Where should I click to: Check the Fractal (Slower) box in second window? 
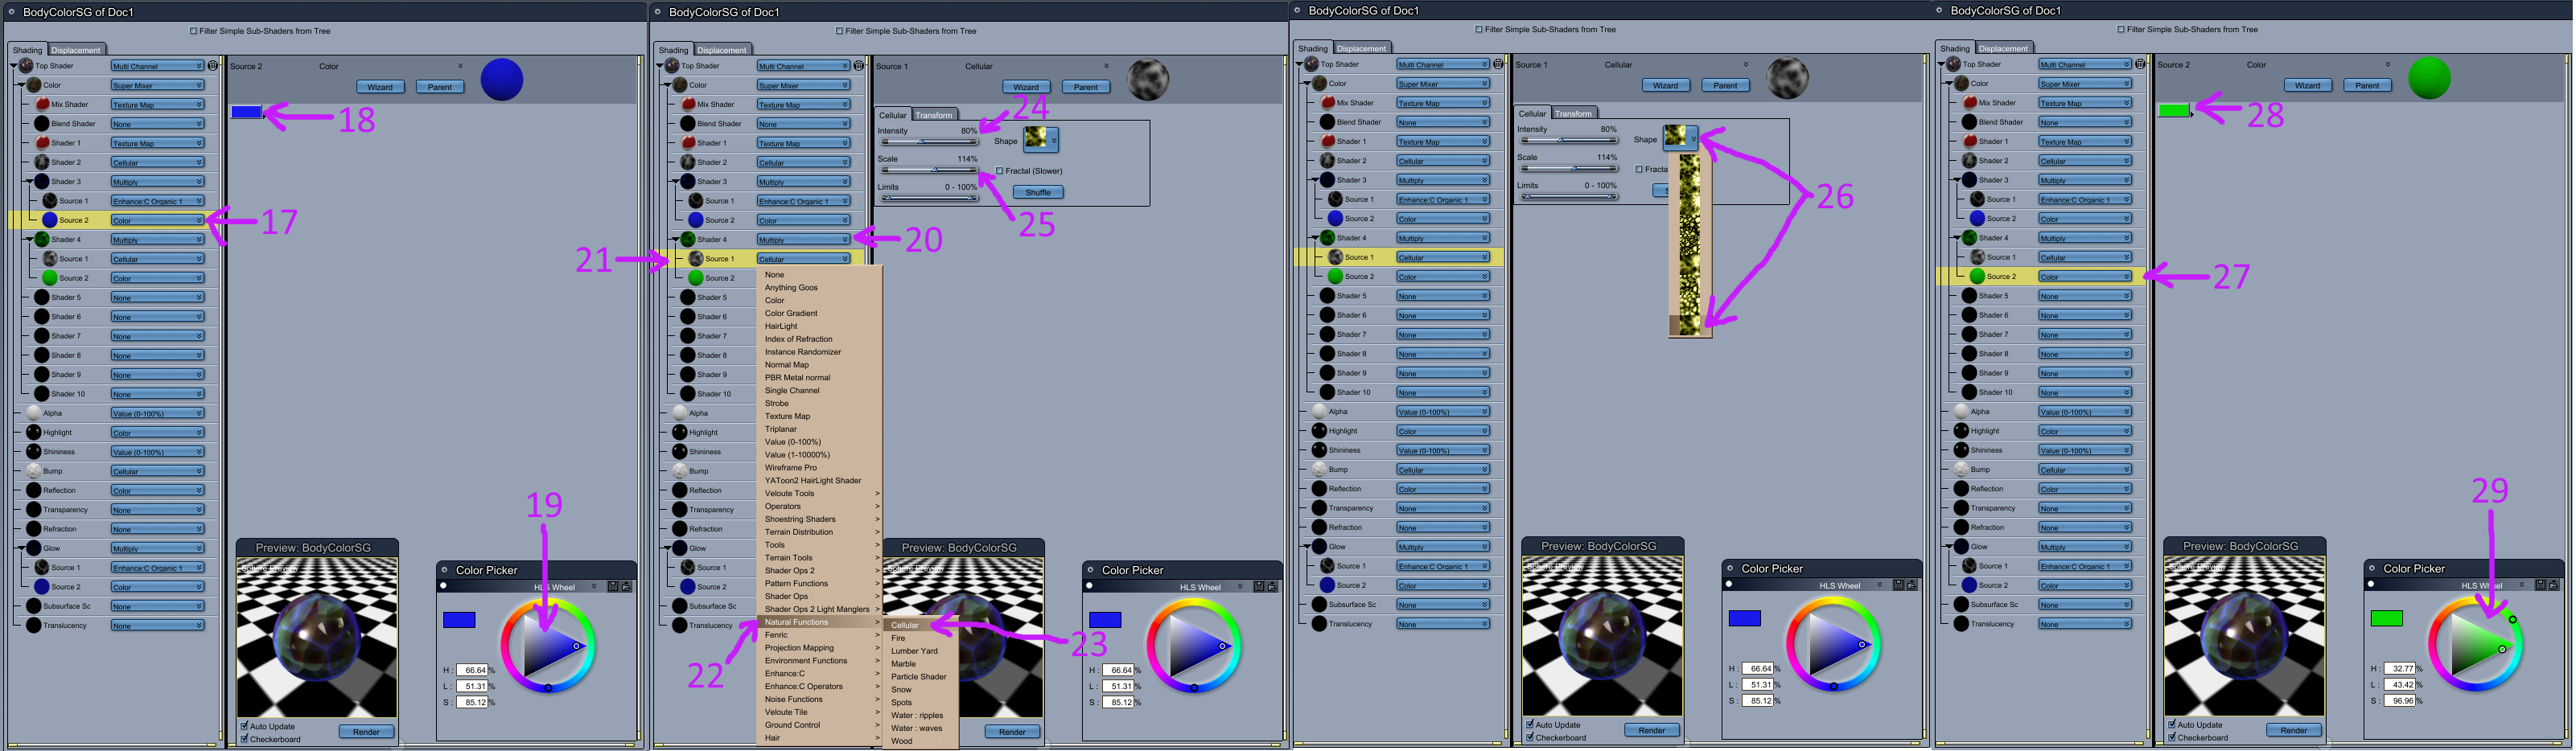tap(1000, 171)
